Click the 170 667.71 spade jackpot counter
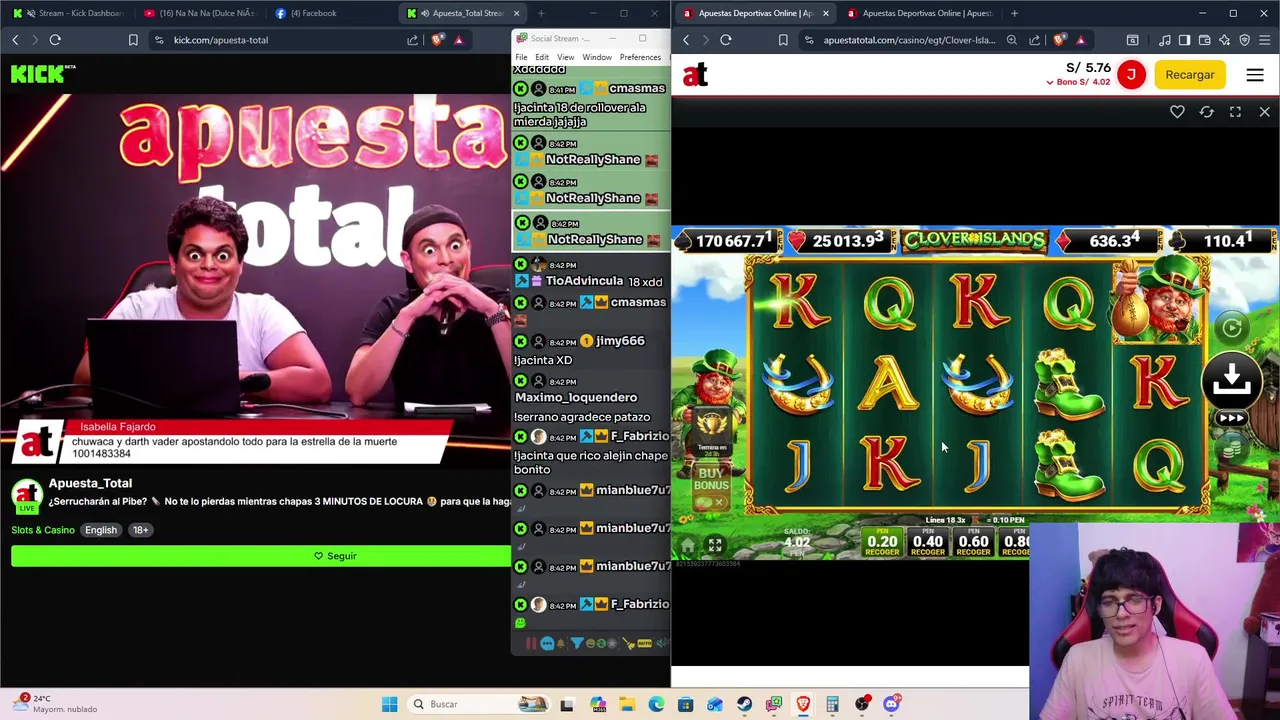The width and height of the screenshot is (1280, 720). point(726,241)
